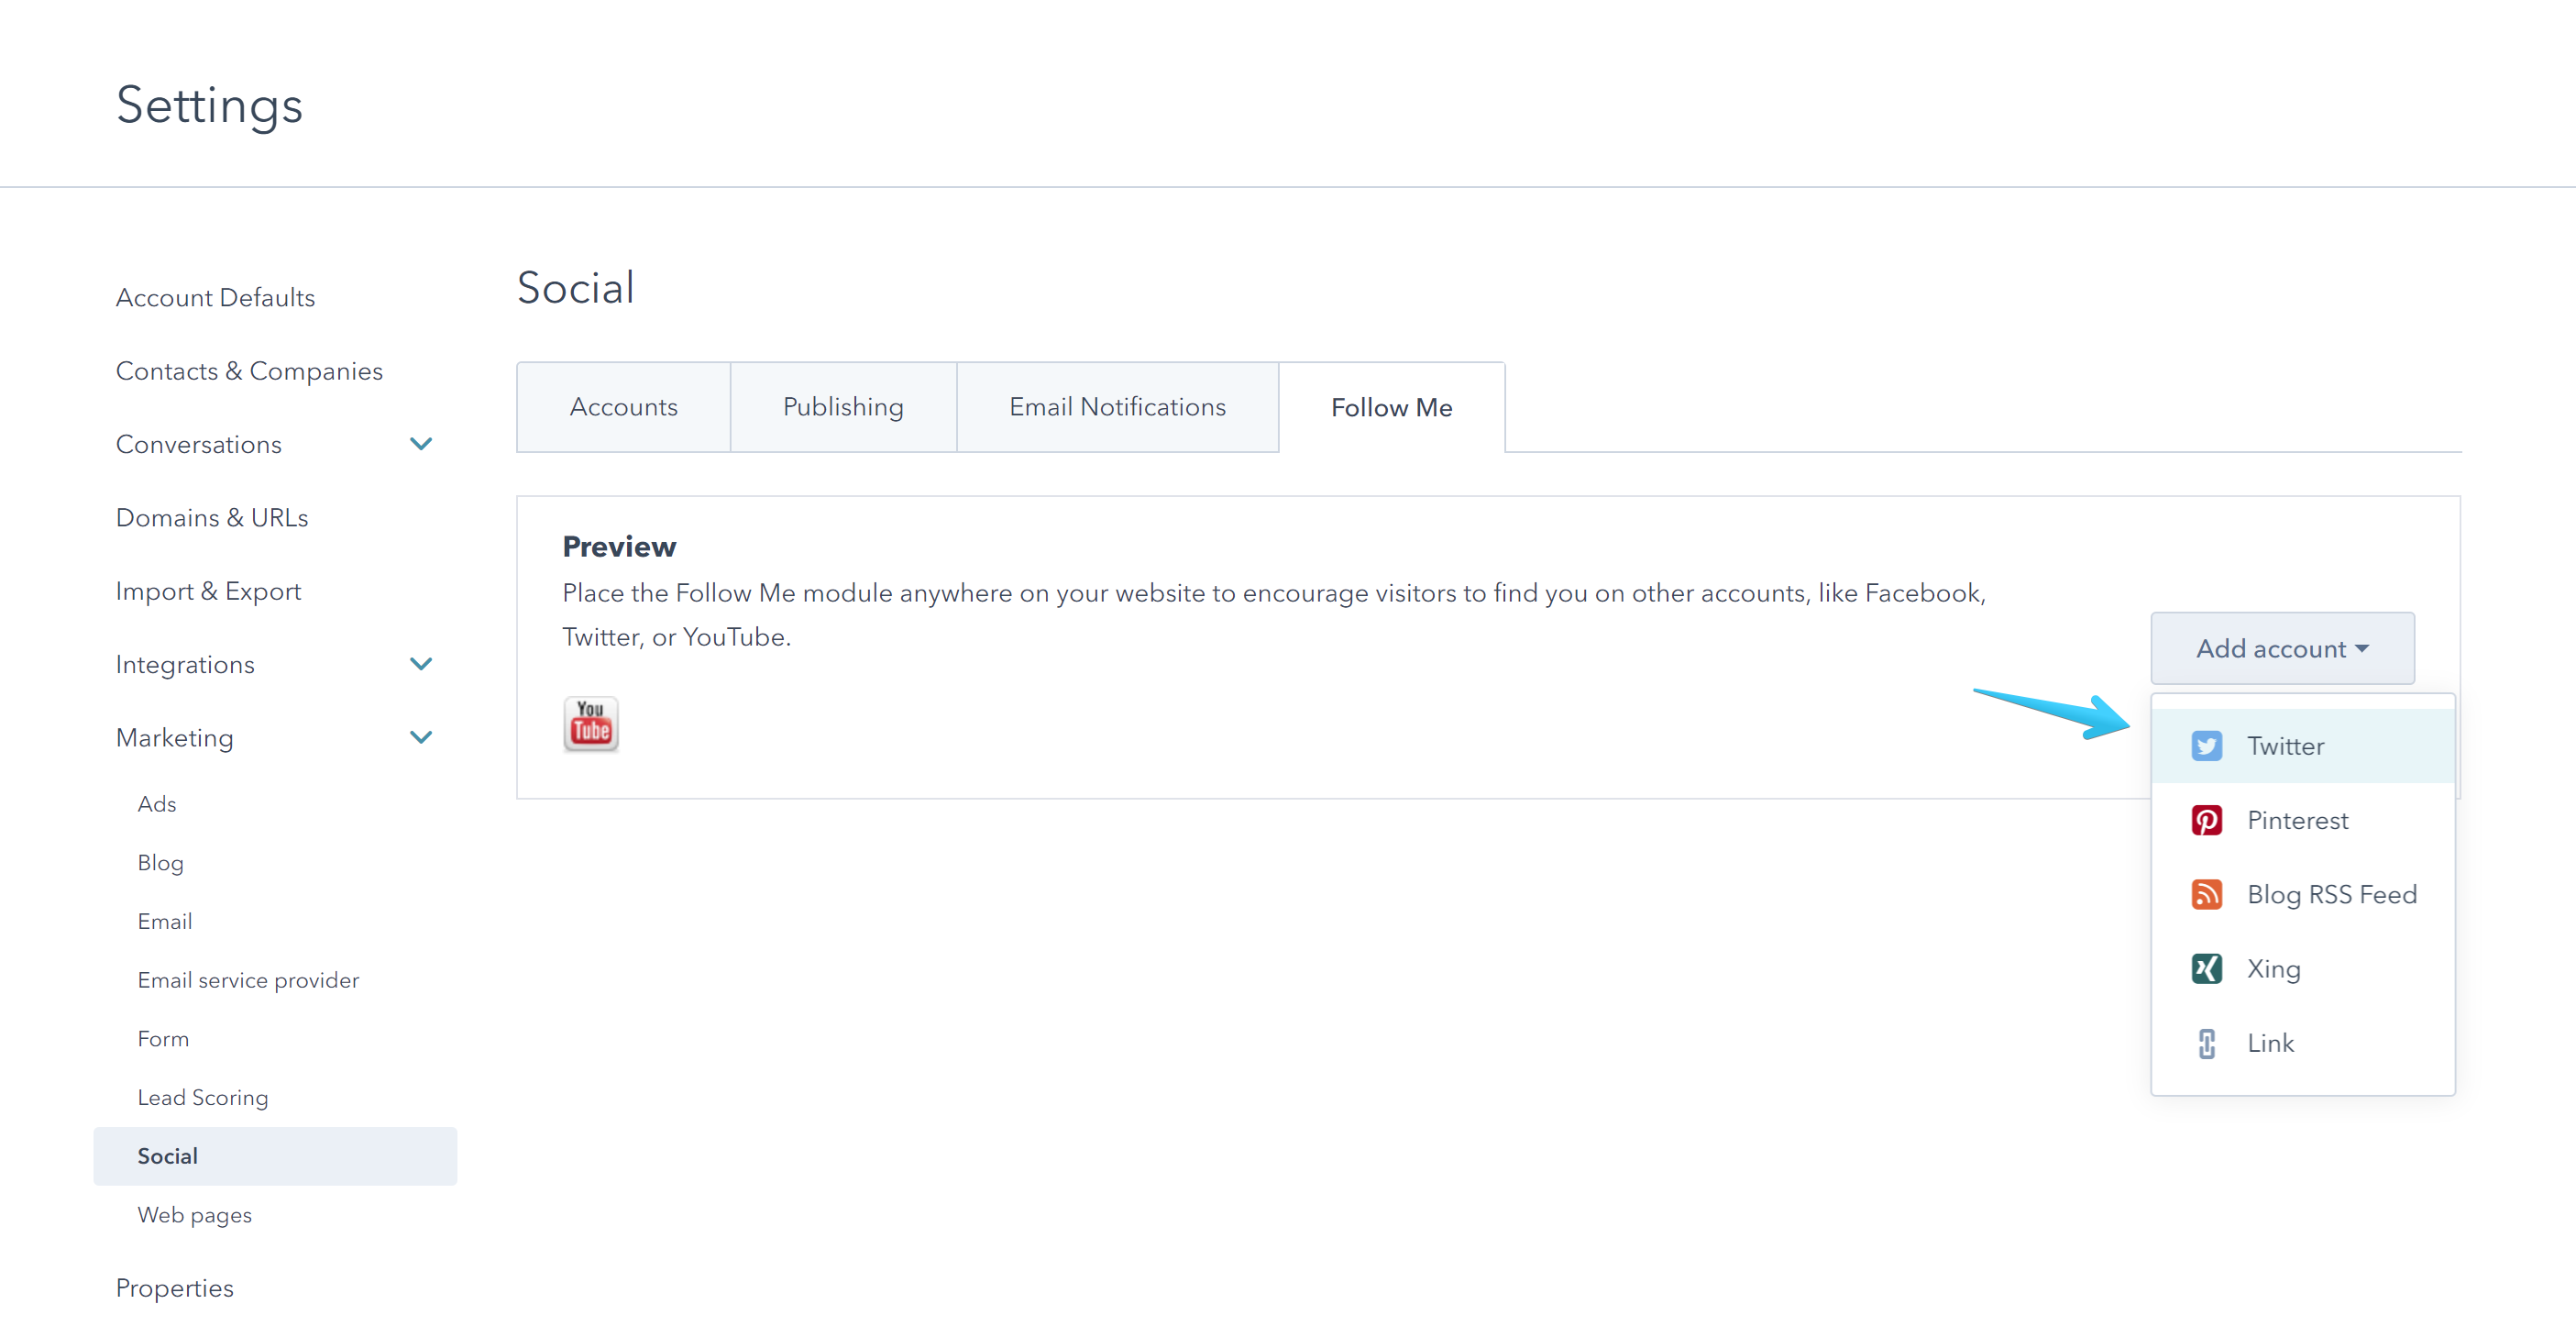Open Lead Scoring under Marketing
The width and height of the screenshot is (2576, 1326).
203,1097
